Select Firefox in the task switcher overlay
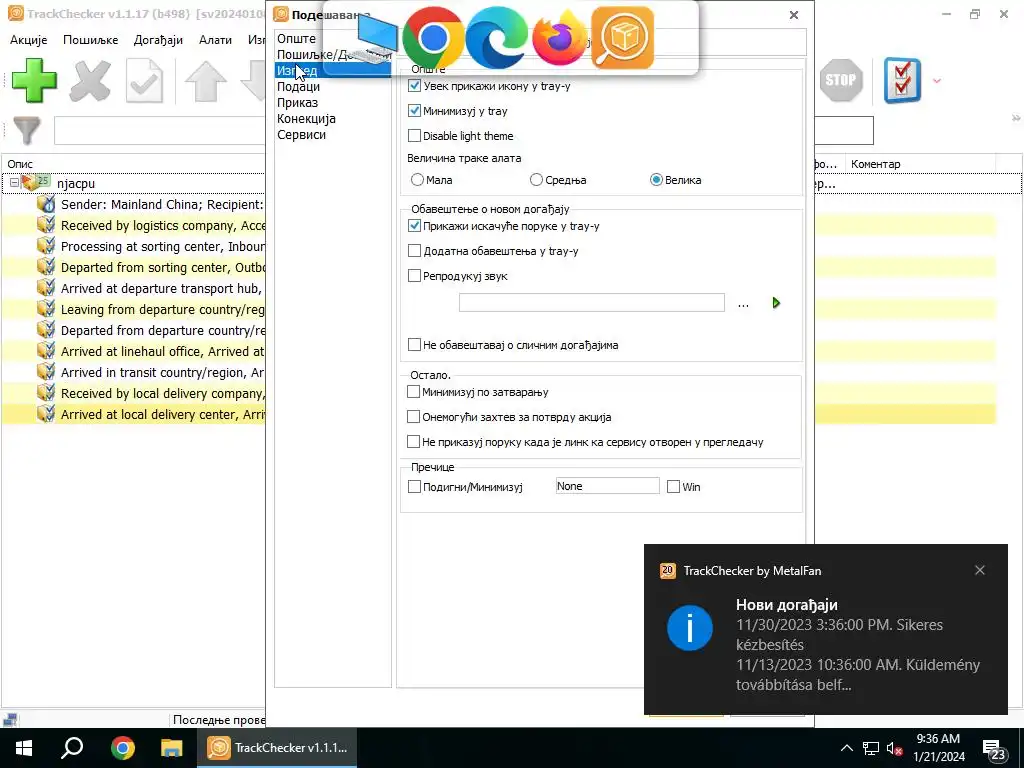Image resolution: width=1024 pixels, height=768 pixels. (x=560, y=38)
